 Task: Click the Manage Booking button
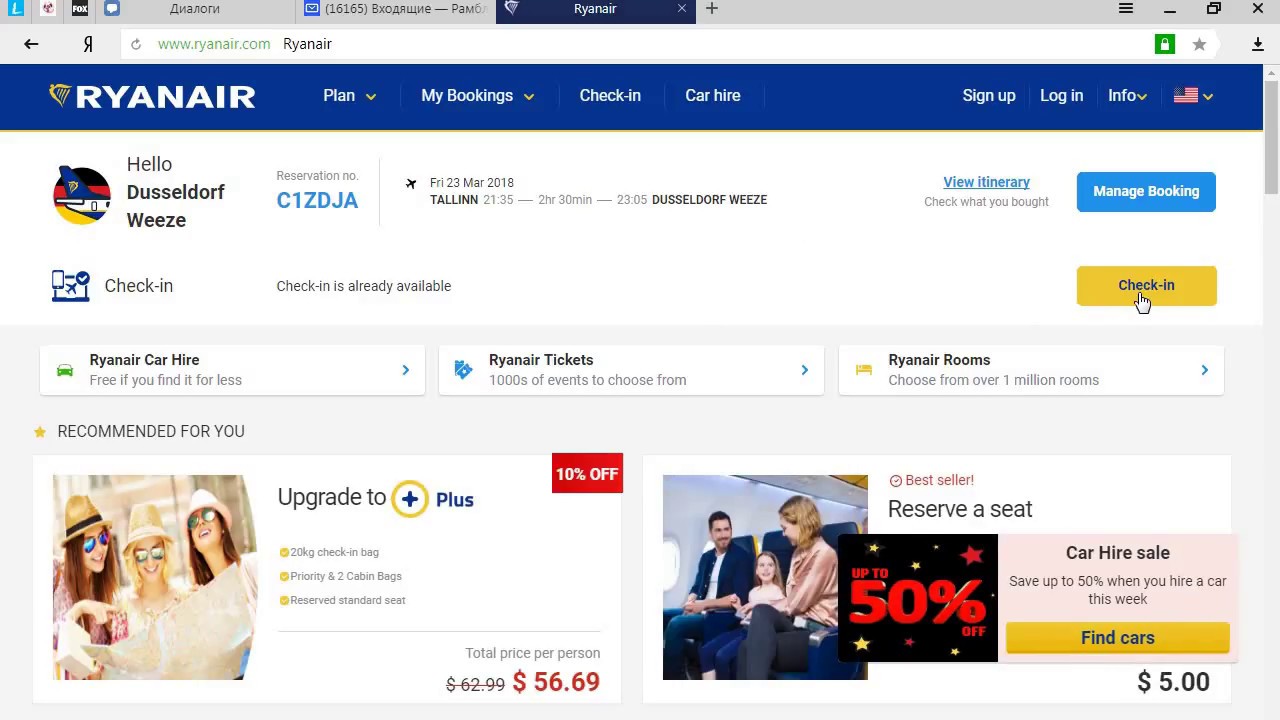(1146, 192)
